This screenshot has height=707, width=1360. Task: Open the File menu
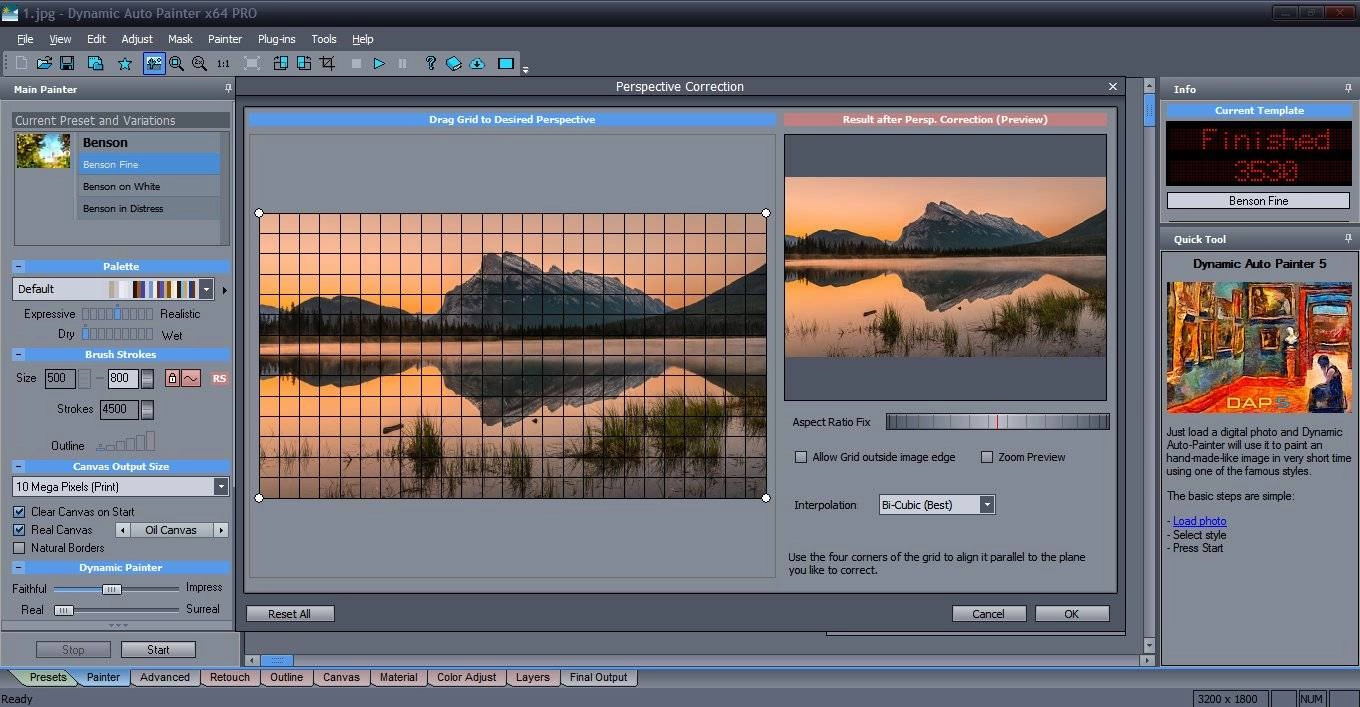tap(25, 39)
